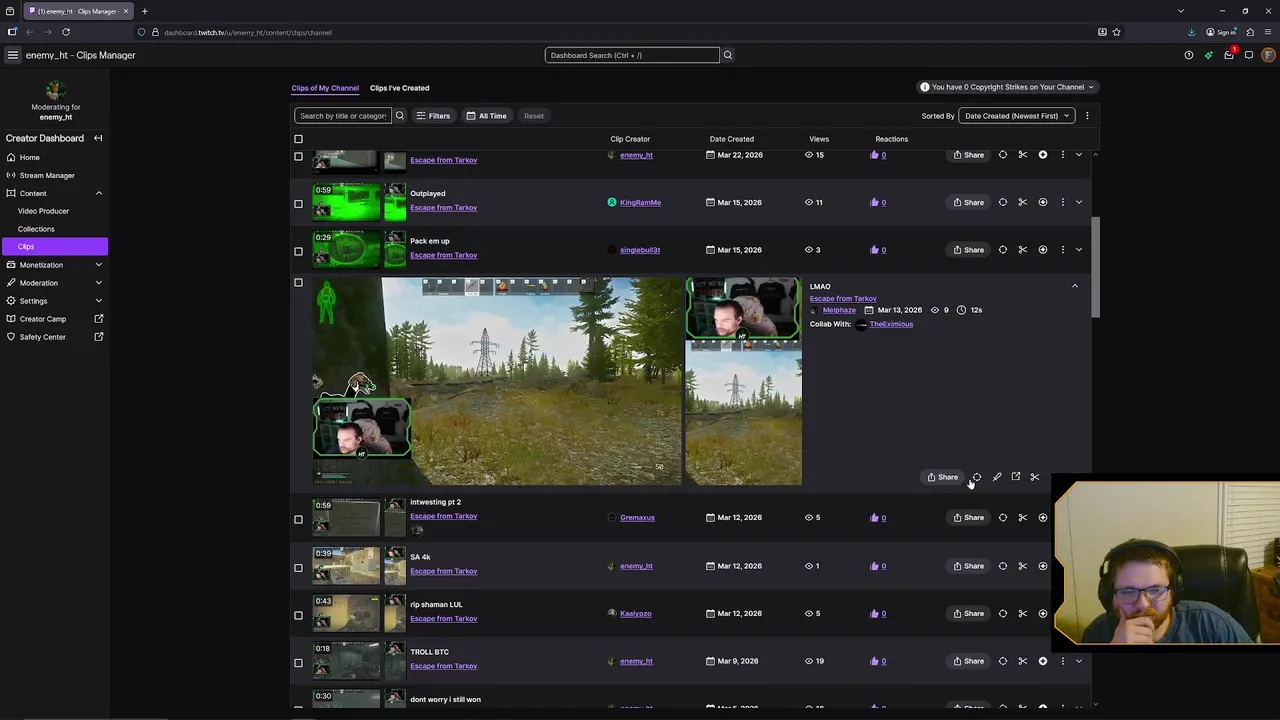Open the LMAO clip in a new window
Viewport: 1280px width, 720px height.
coord(1016,477)
